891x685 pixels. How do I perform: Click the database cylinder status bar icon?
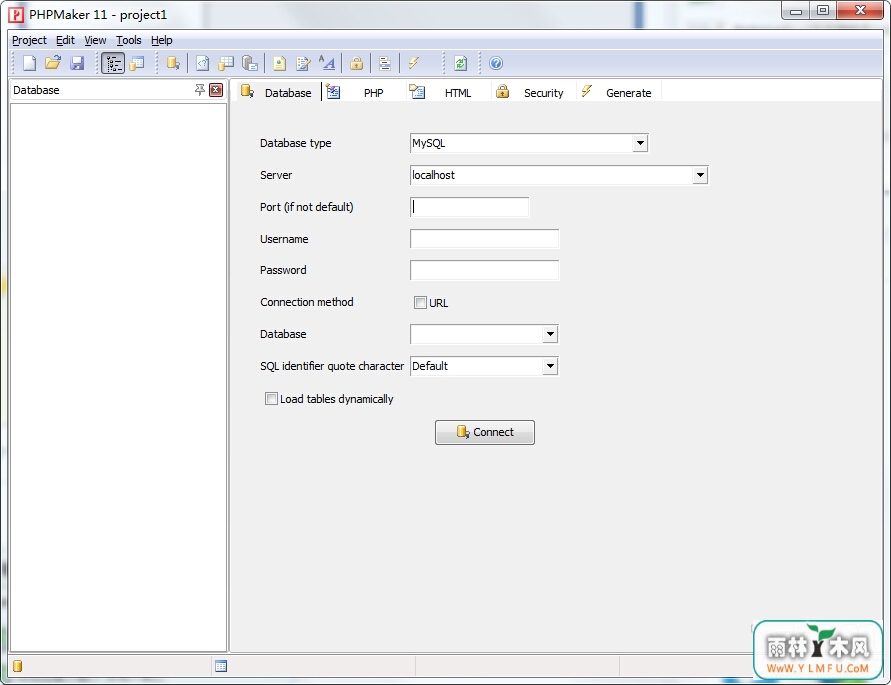click(18, 666)
